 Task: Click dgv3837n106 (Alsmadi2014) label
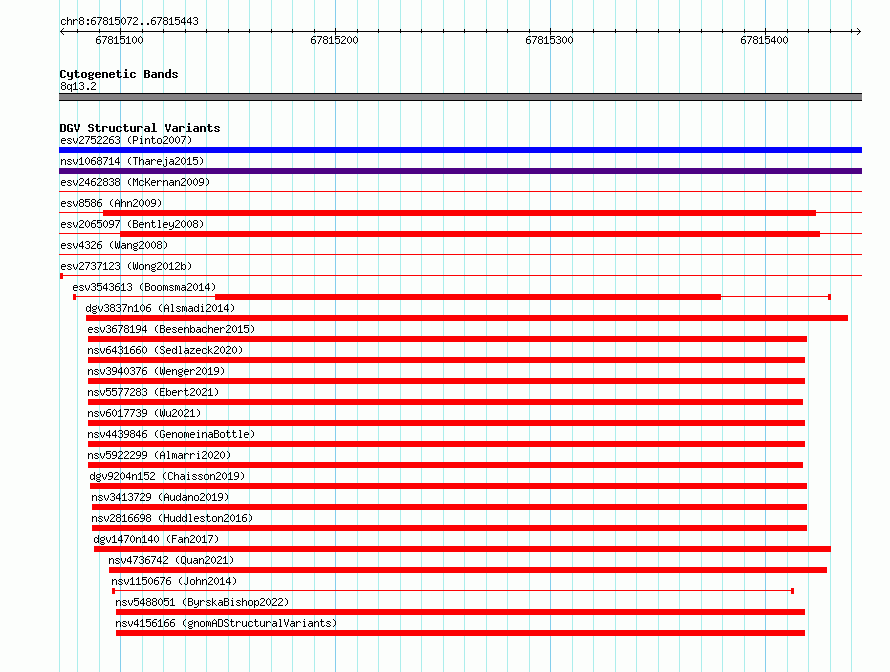pyautogui.click(x=160, y=308)
